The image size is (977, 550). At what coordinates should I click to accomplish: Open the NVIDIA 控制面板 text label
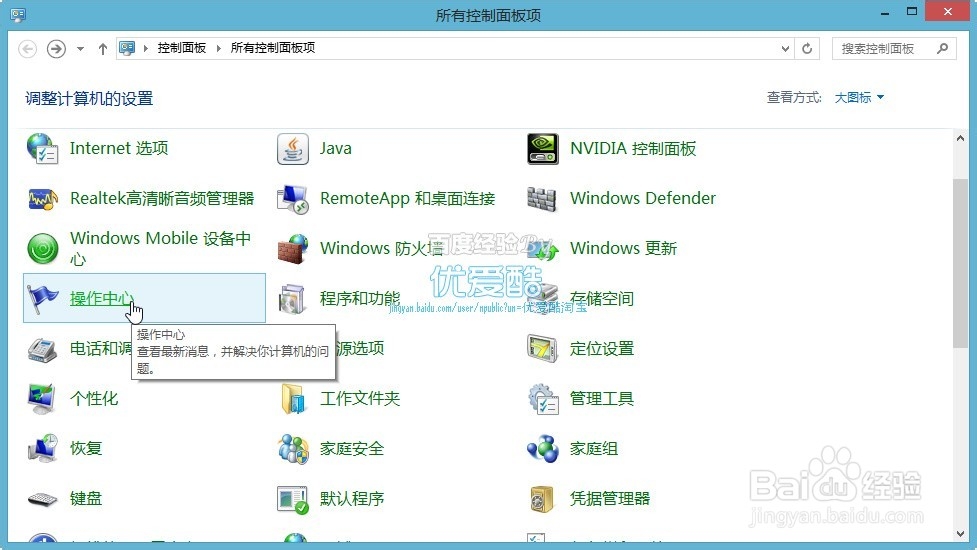coord(633,149)
